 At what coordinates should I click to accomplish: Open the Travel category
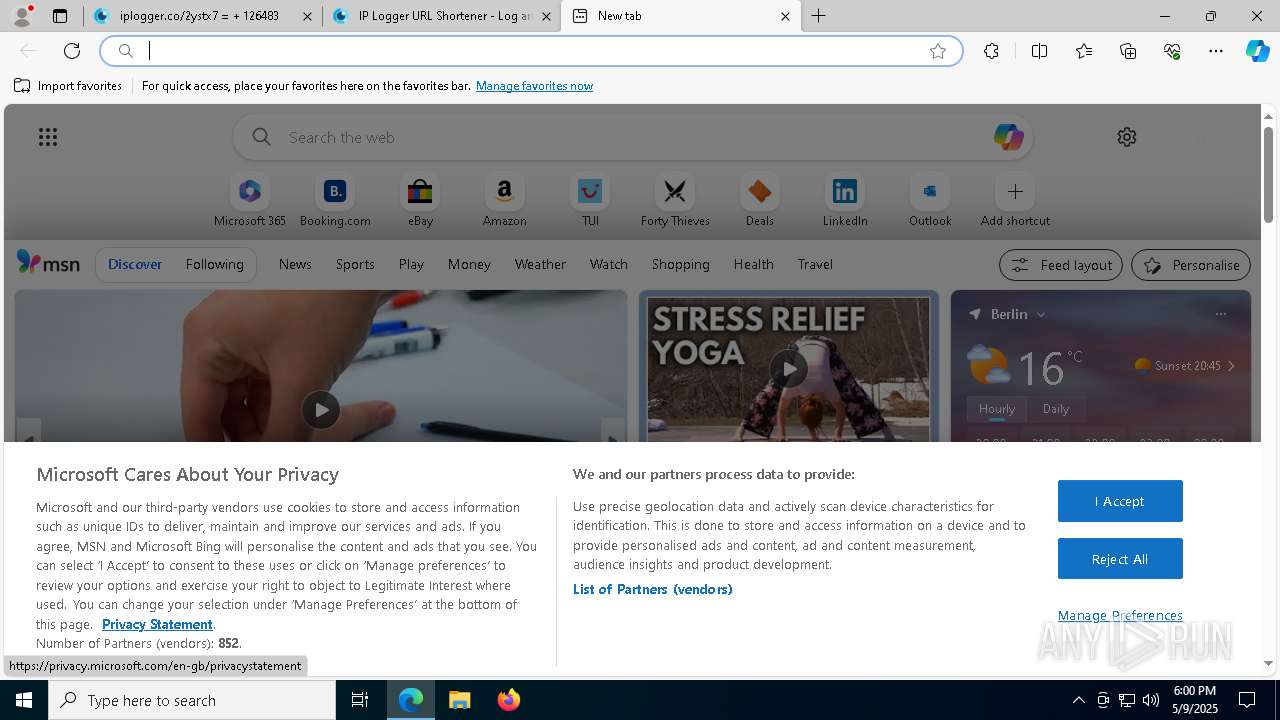tap(815, 264)
